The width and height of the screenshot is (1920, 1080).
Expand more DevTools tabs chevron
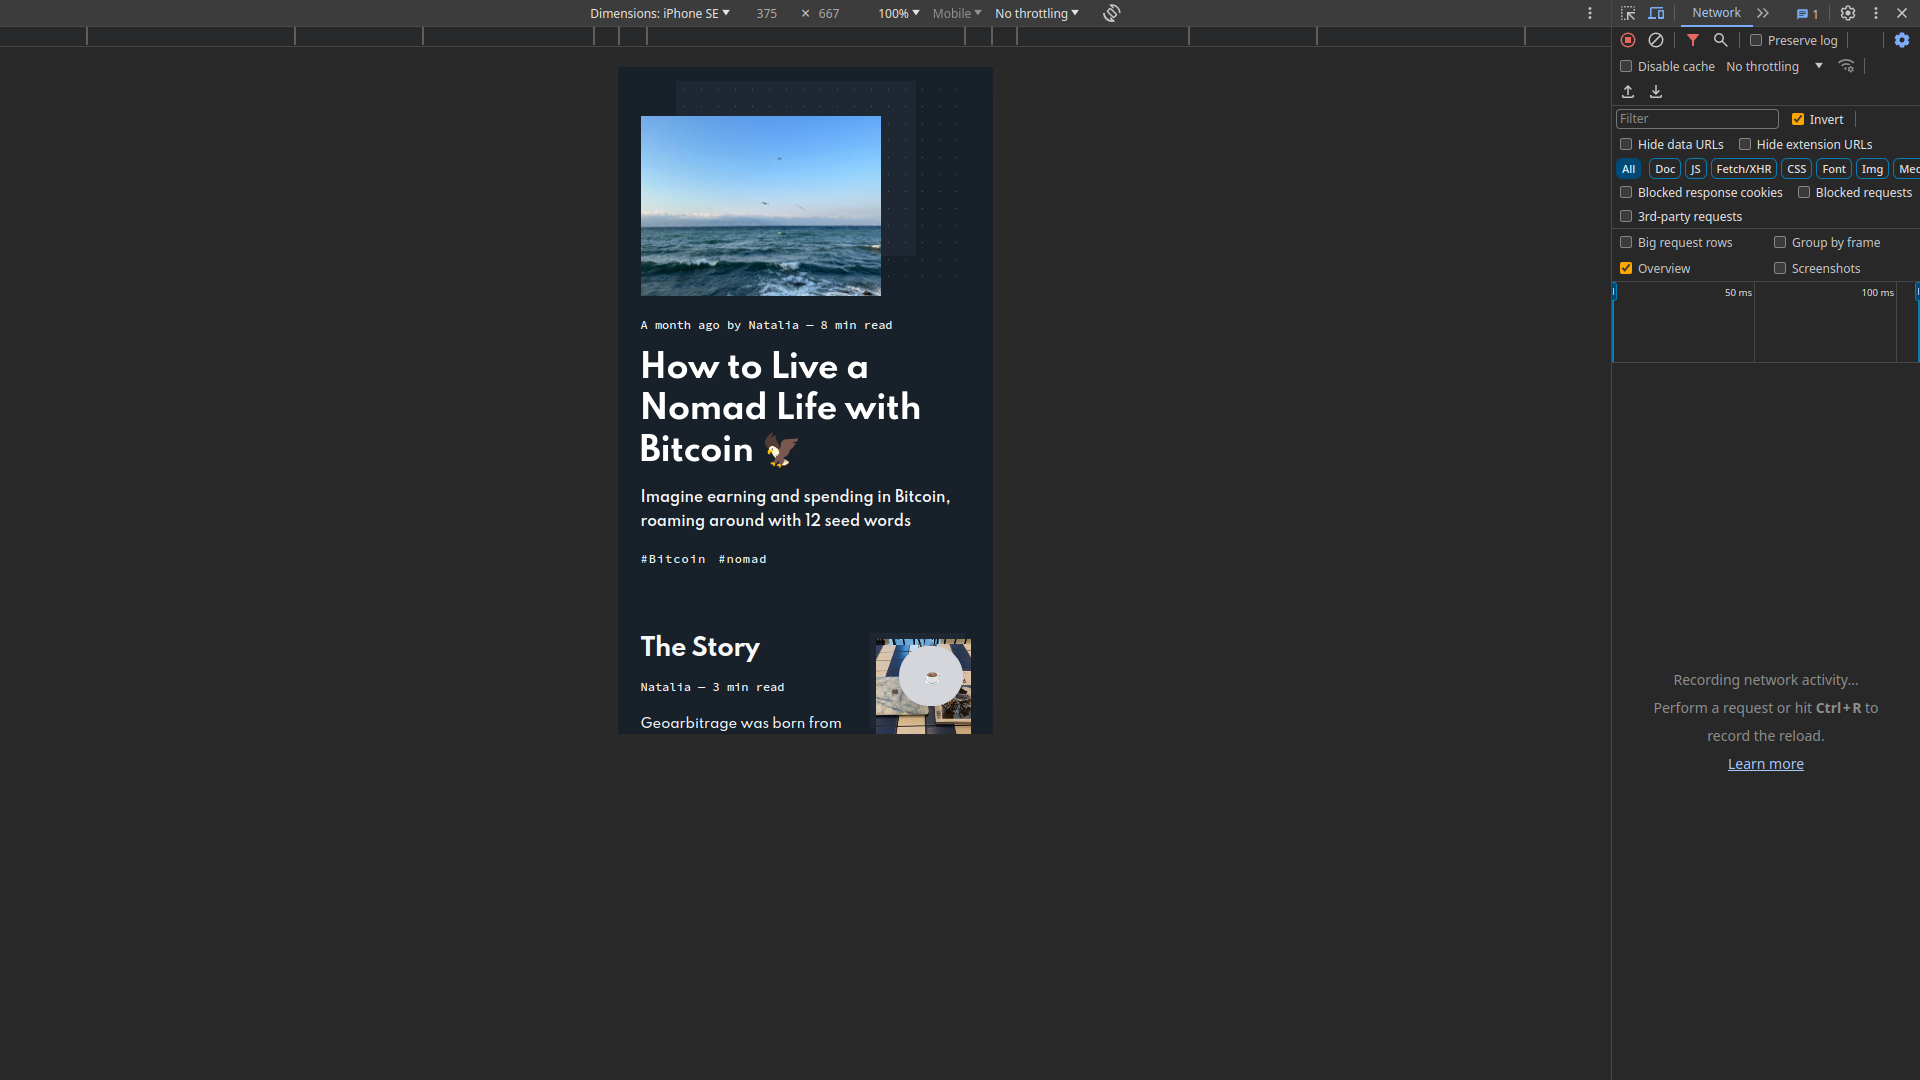click(x=1763, y=13)
